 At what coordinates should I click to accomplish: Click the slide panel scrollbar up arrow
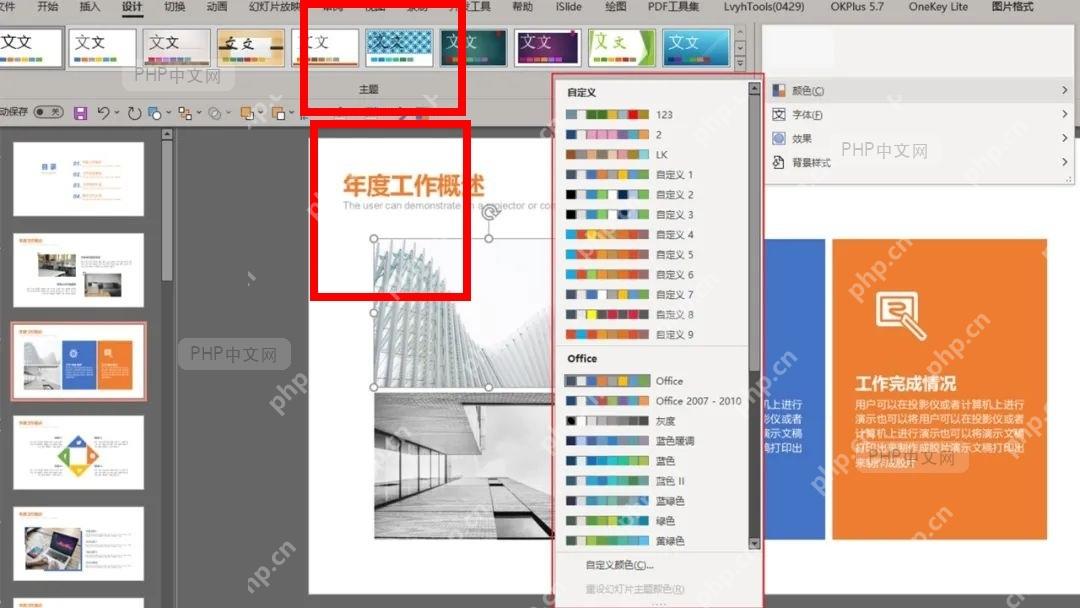click(167, 134)
